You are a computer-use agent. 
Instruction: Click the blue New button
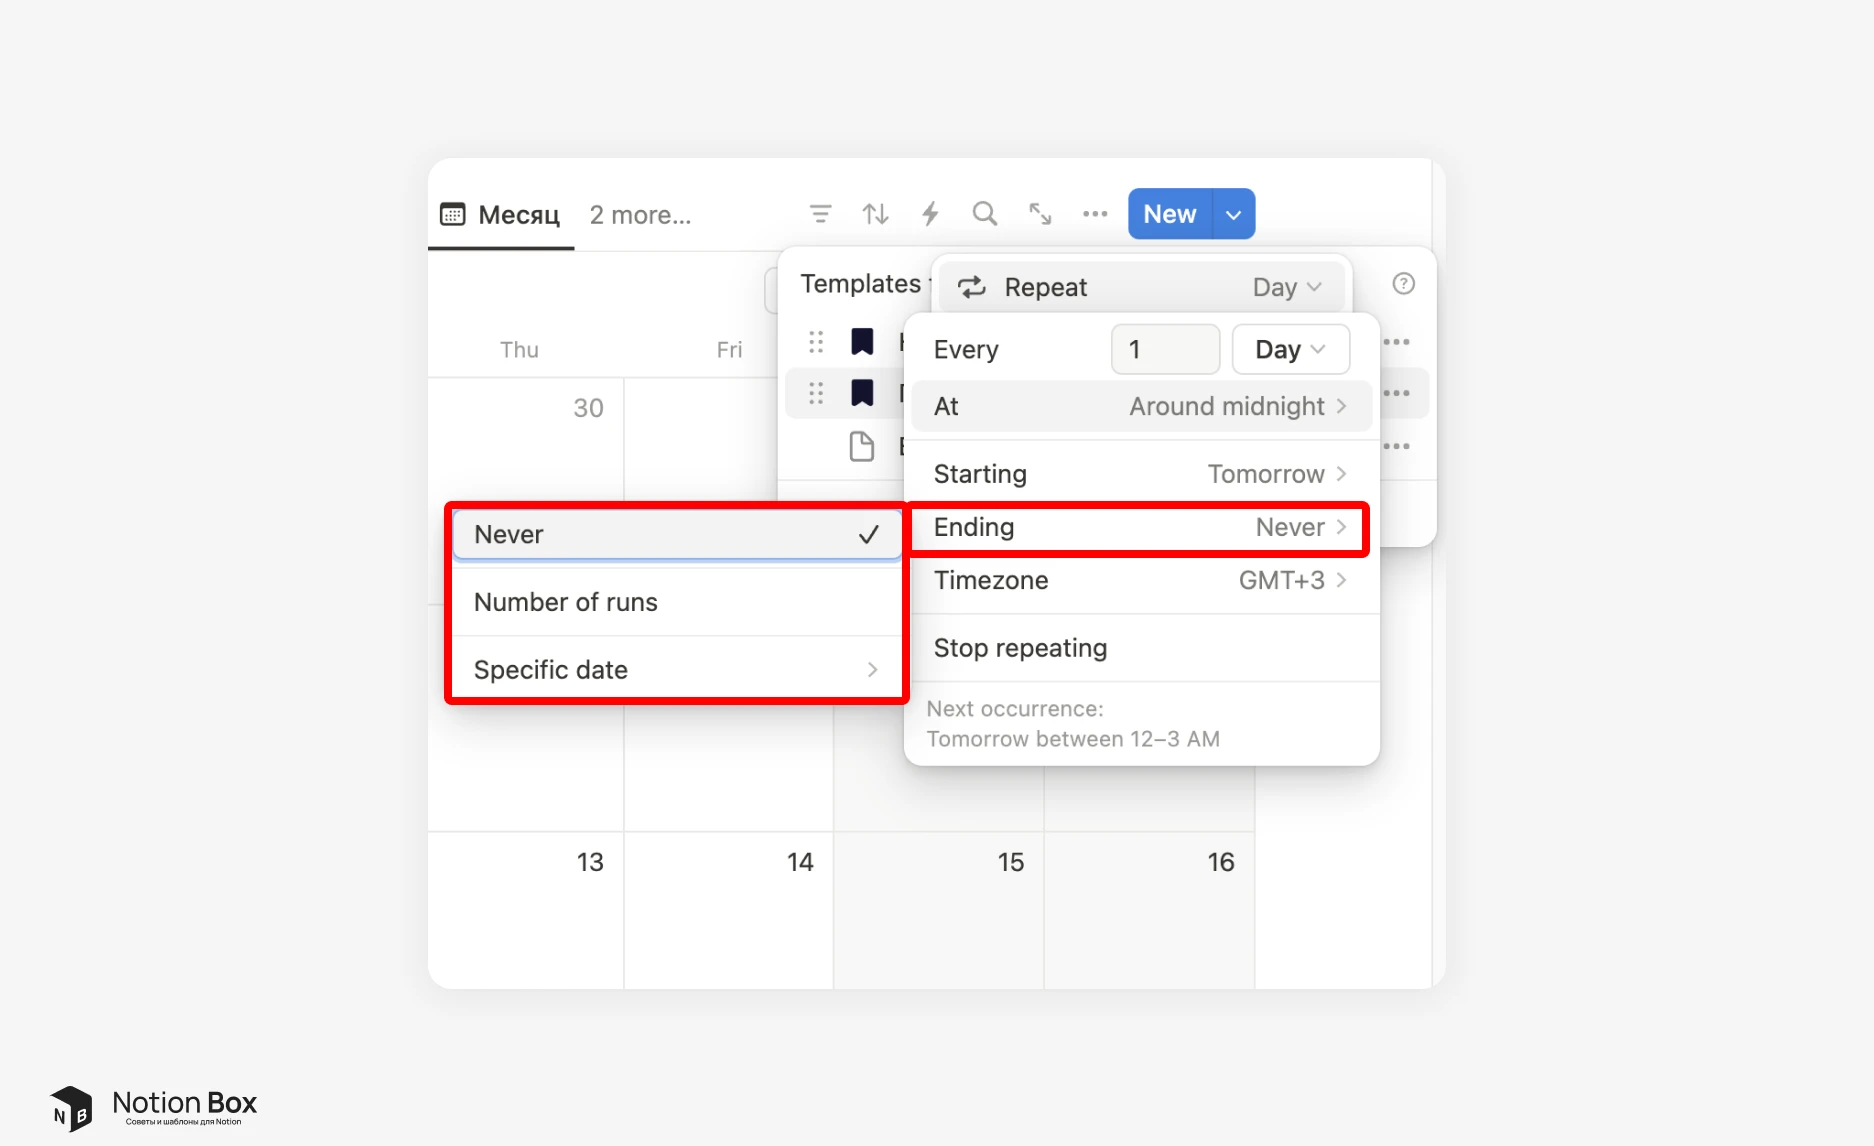point(1169,215)
